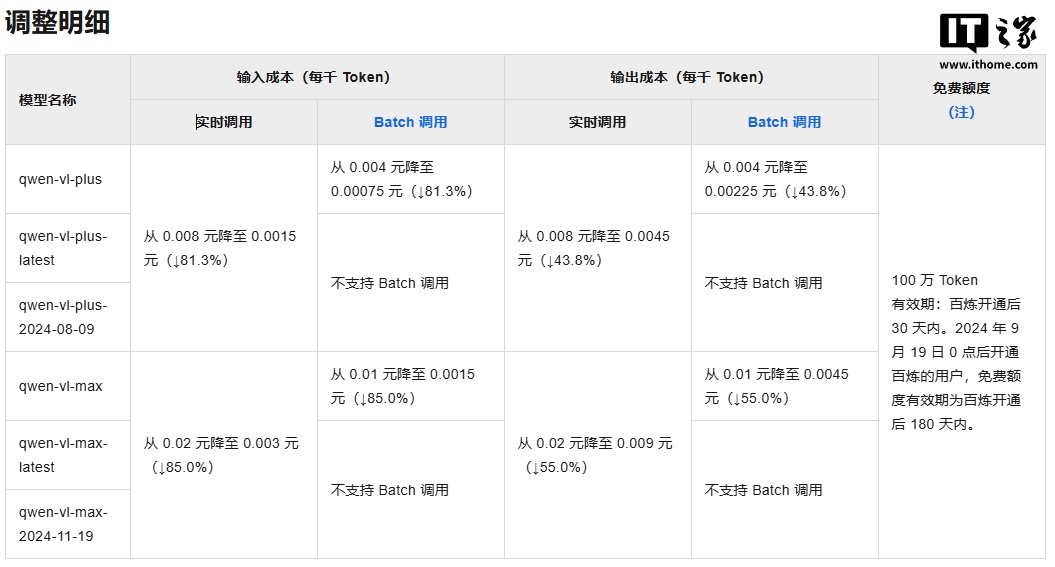Viewport: 1055px width, 567px height.
Task: Select the qwen-vl-max model row
Action: coord(60,387)
